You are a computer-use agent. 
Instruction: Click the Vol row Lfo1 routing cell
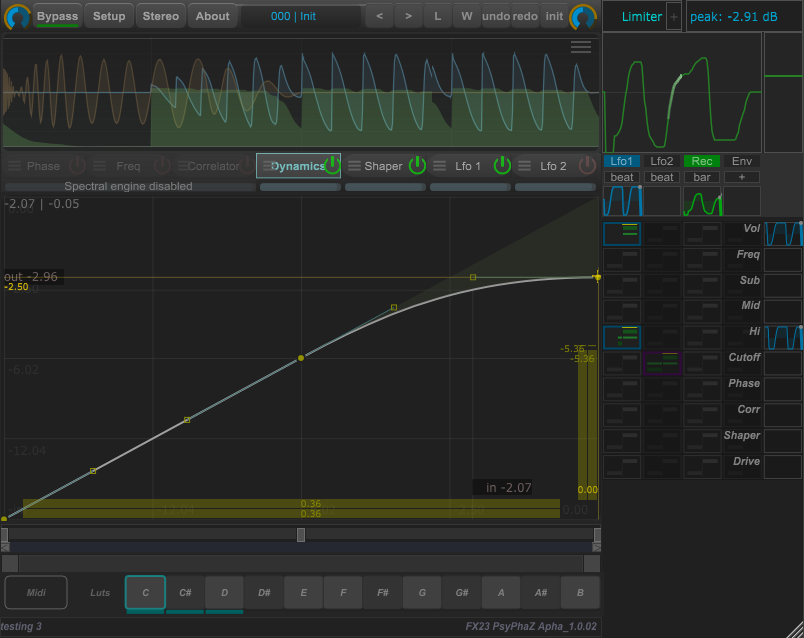click(x=622, y=233)
